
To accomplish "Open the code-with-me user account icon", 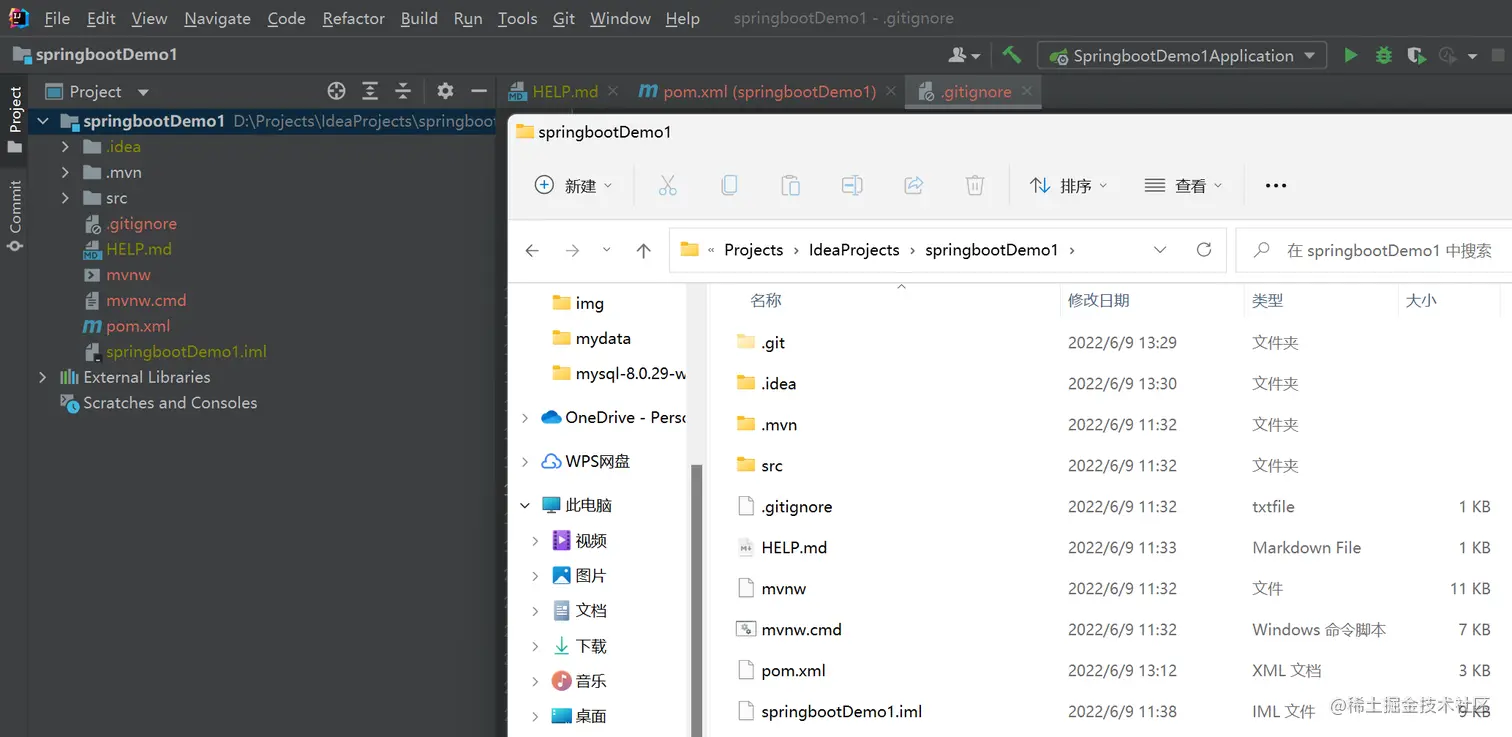I will click(x=964, y=56).
